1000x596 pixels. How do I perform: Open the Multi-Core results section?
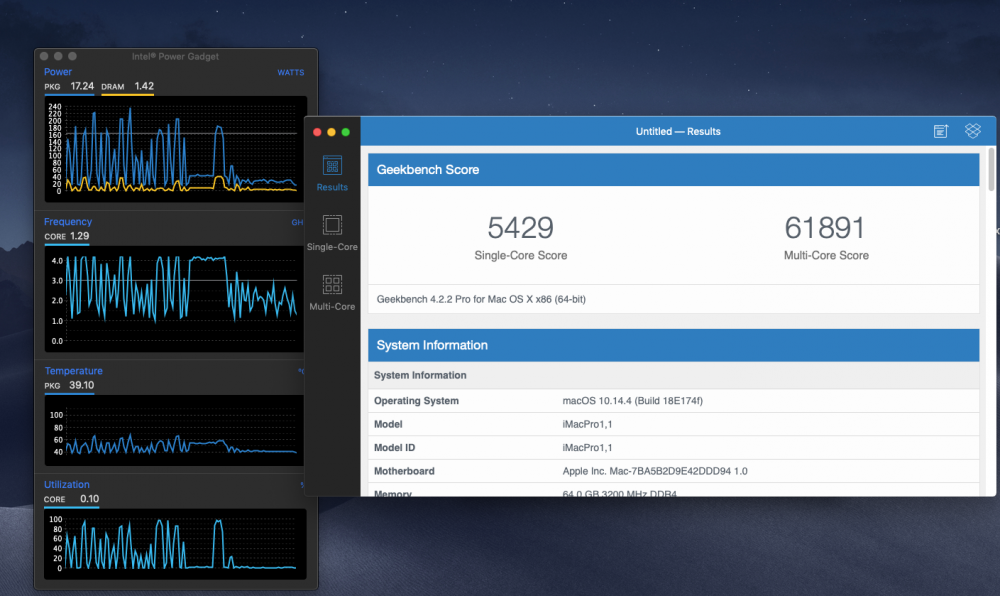pos(332,293)
